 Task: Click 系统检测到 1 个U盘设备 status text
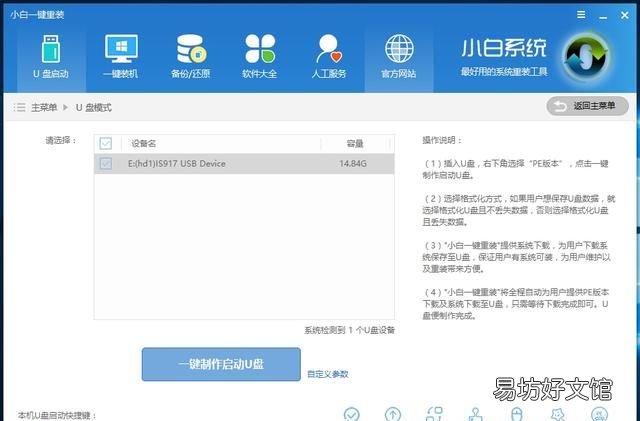pos(350,330)
